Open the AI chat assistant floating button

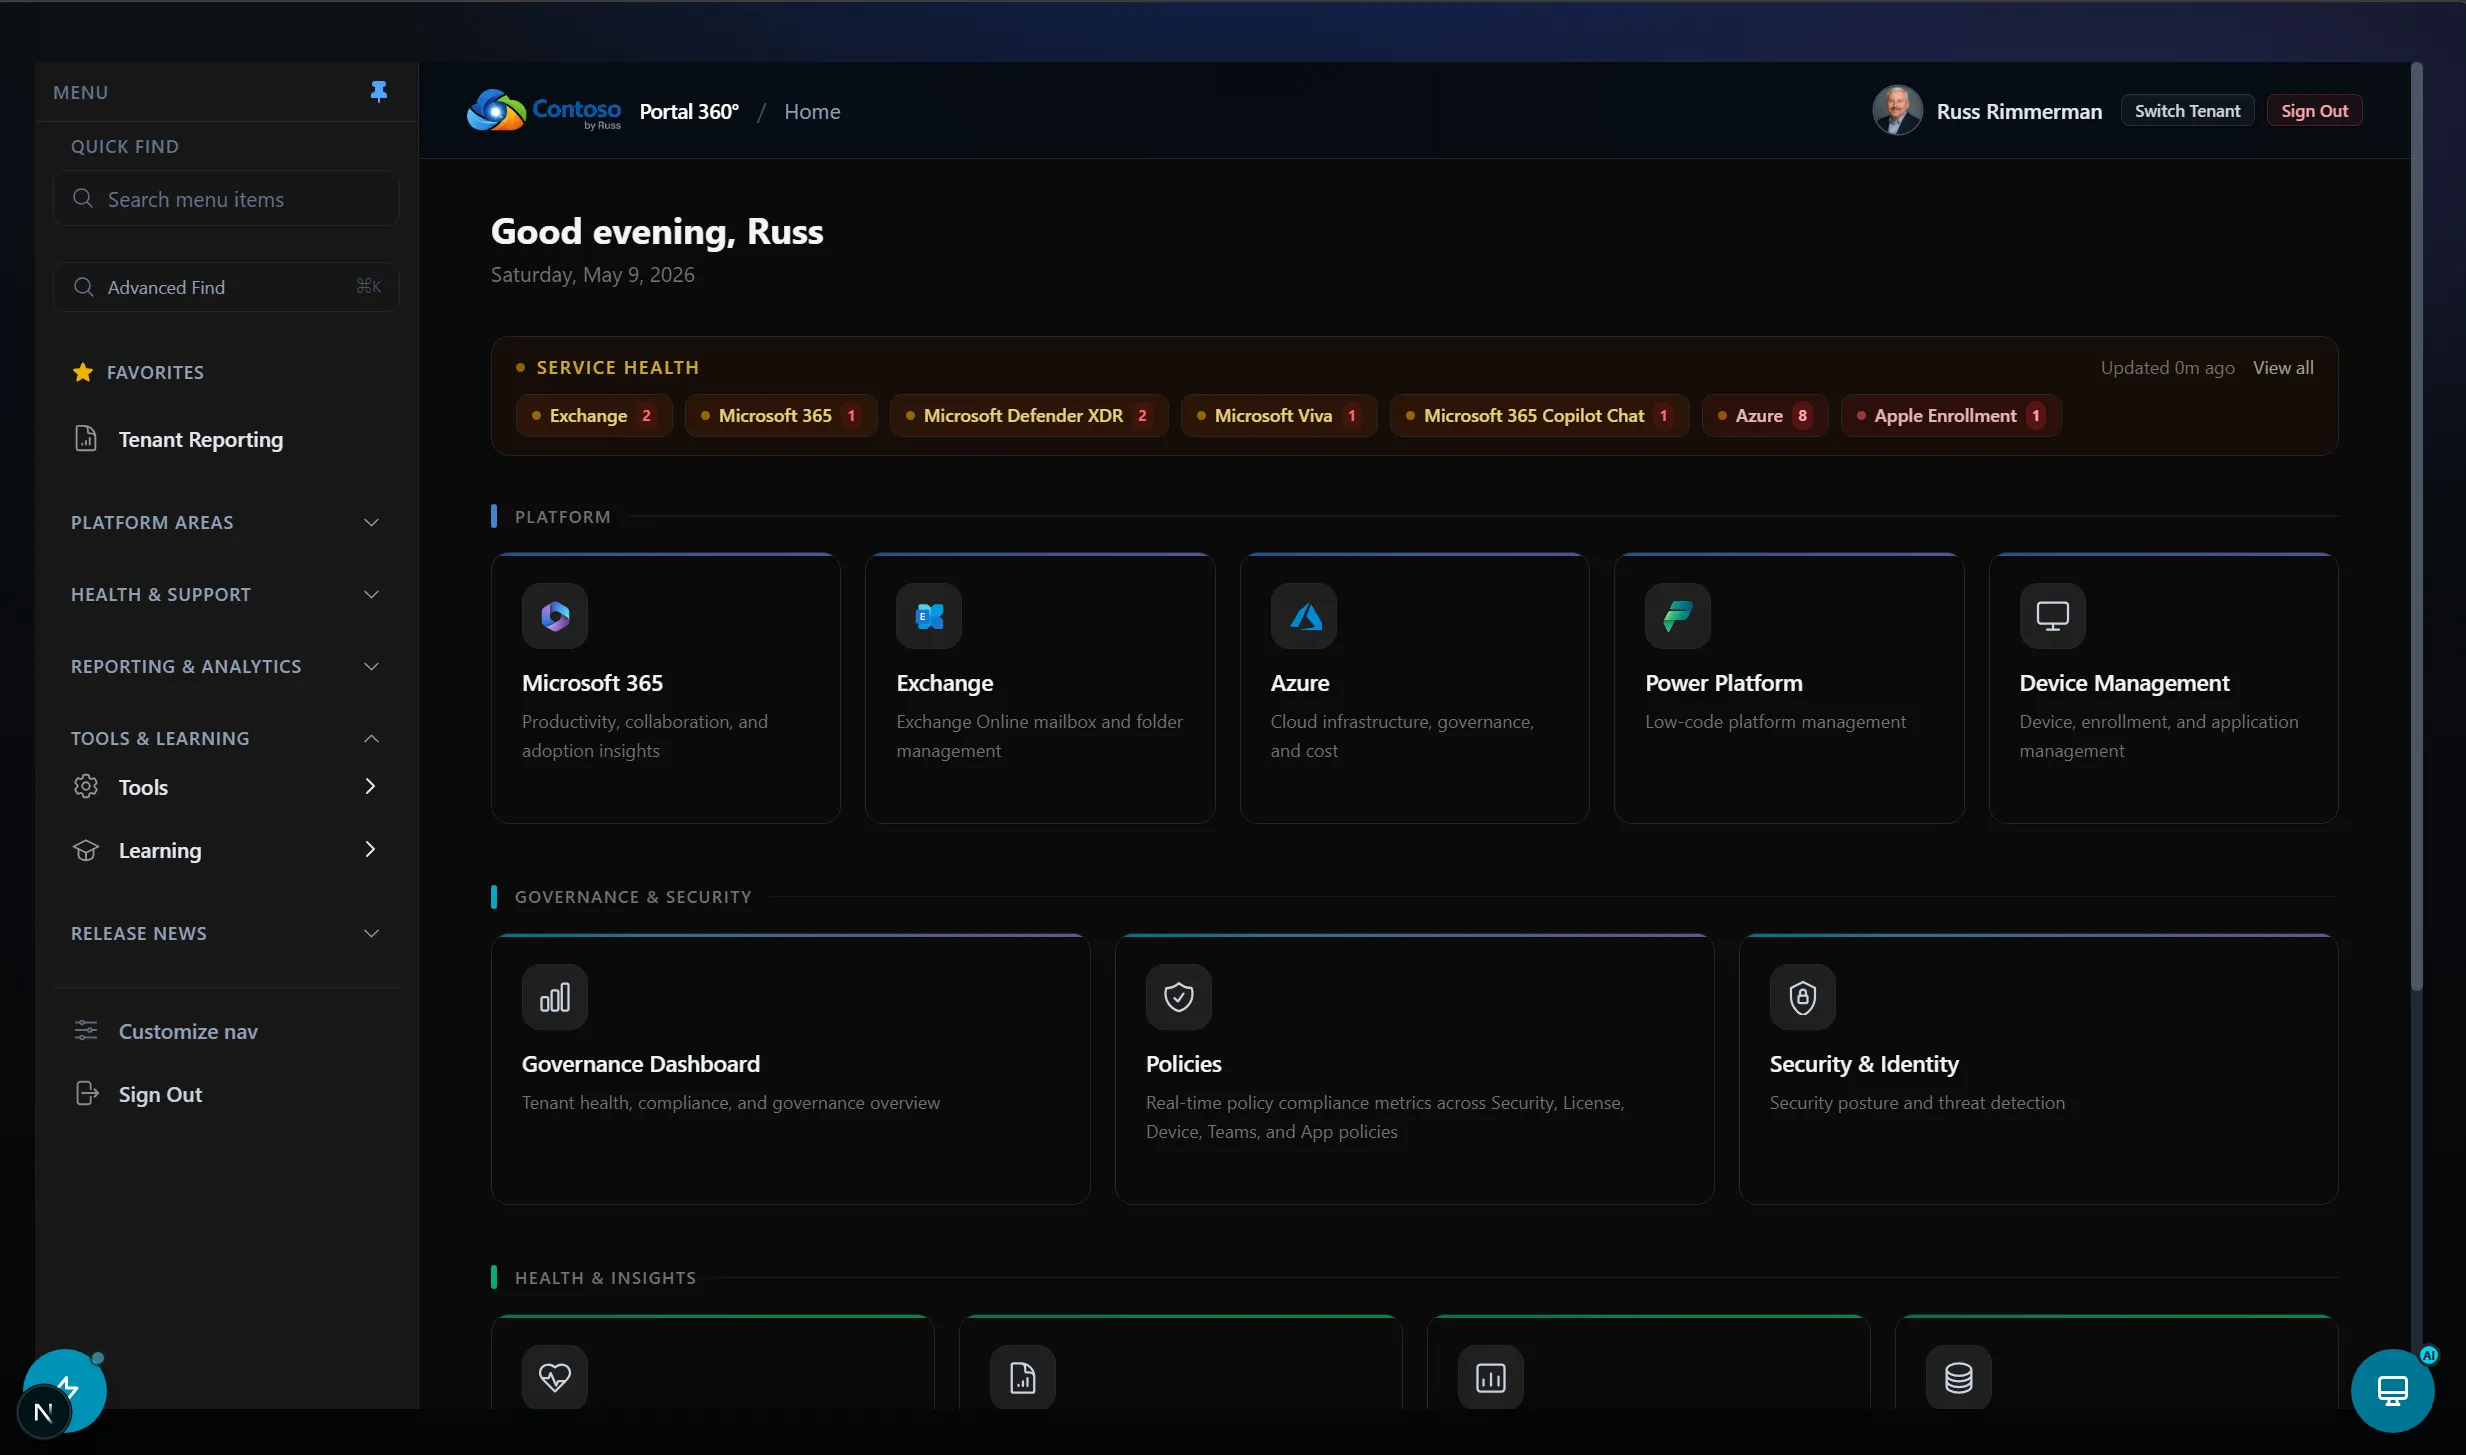pyautogui.click(x=2392, y=1391)
